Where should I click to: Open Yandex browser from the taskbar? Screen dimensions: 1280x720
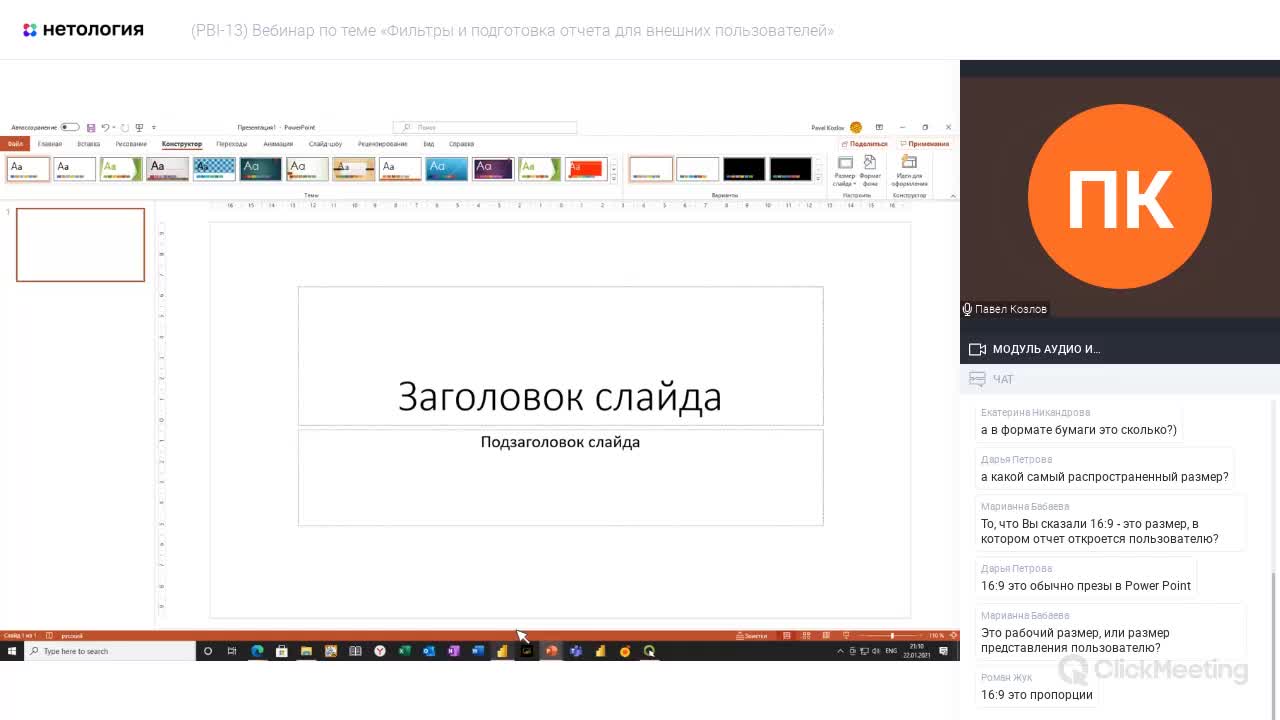point(380,651)
